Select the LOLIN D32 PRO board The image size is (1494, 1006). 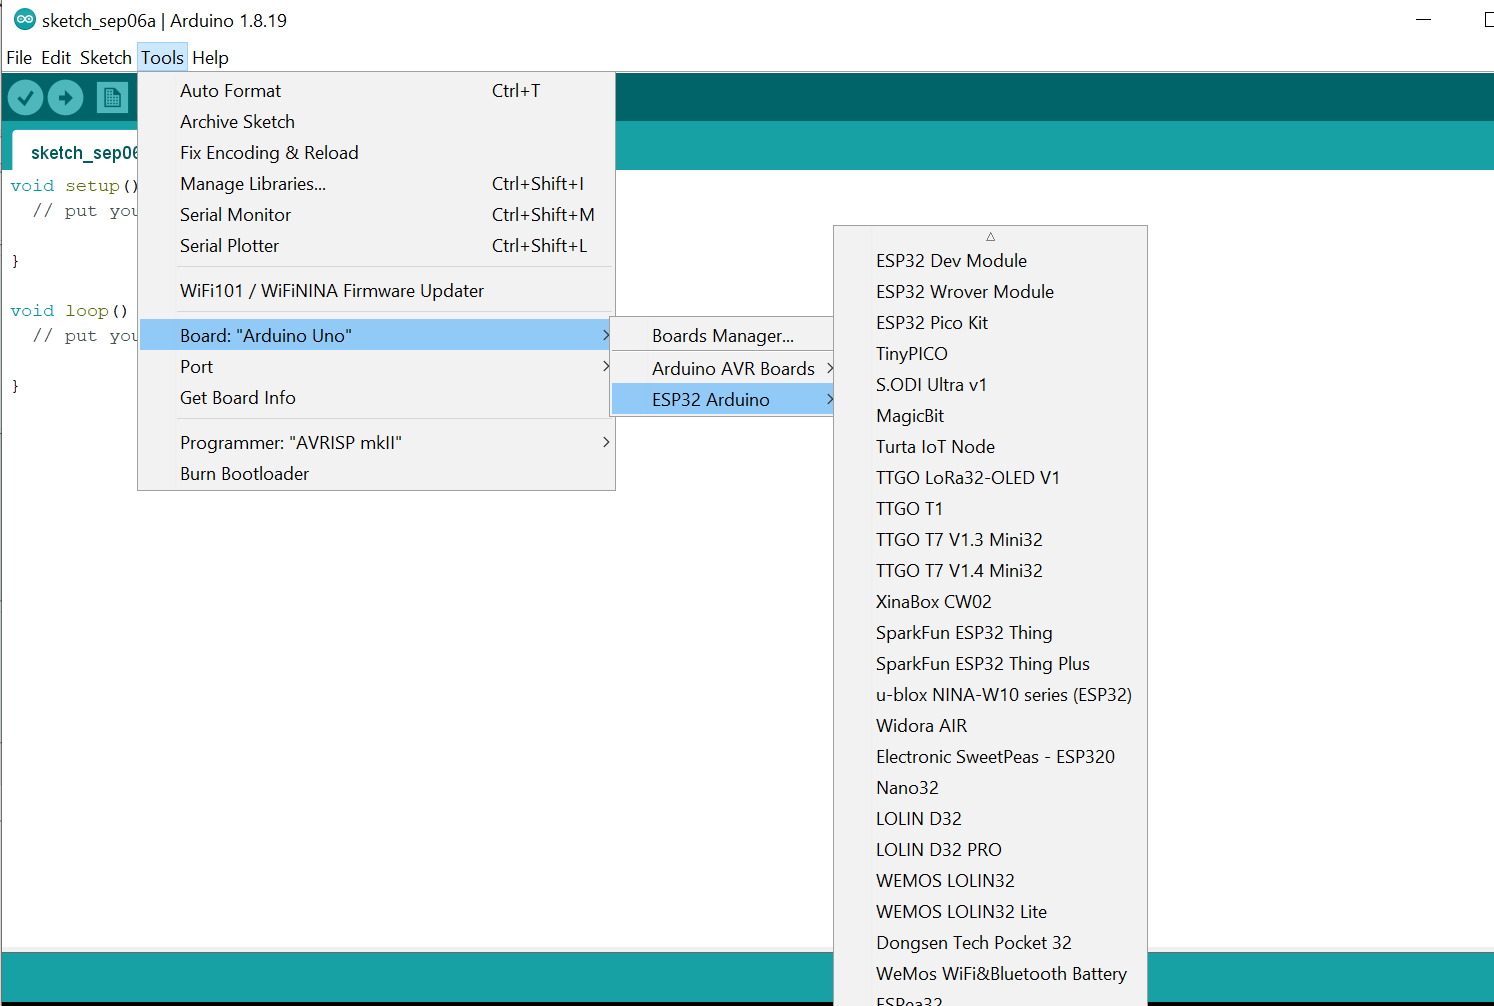click(938, 849)
